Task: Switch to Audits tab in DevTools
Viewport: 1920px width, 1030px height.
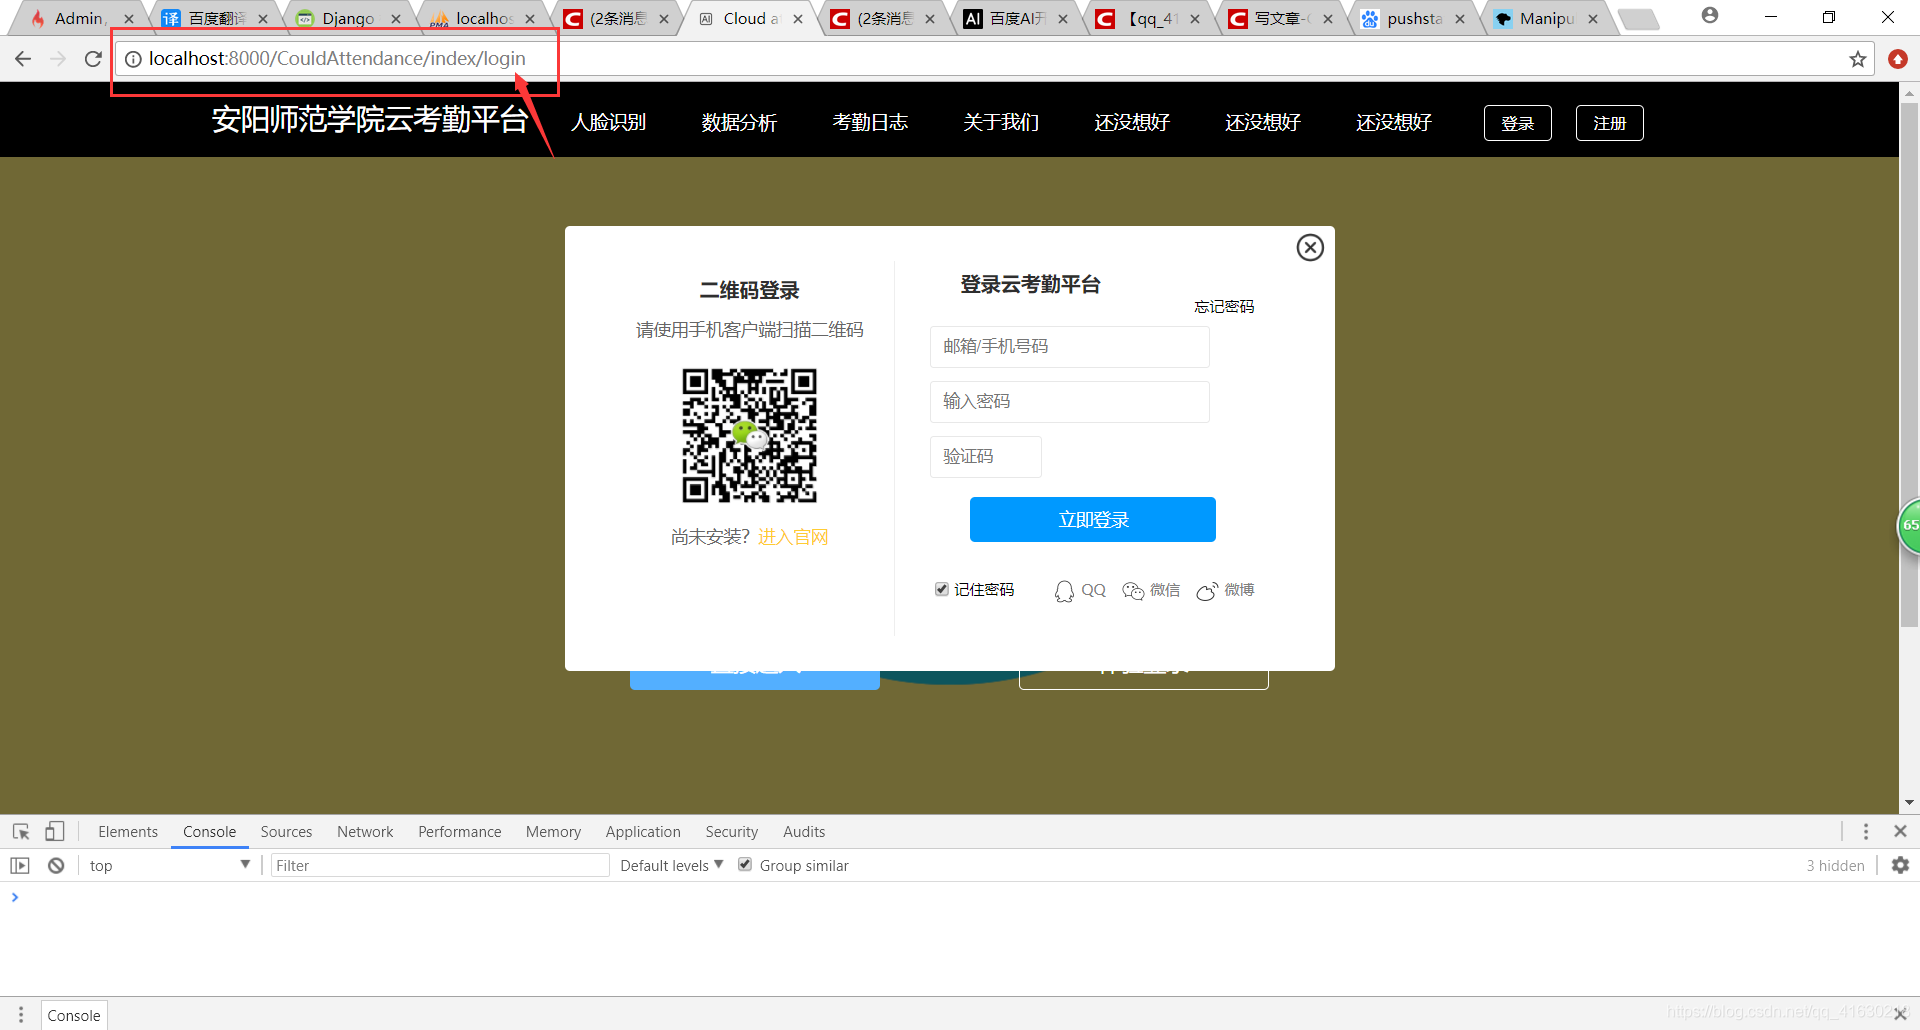Action: [804, 831]
